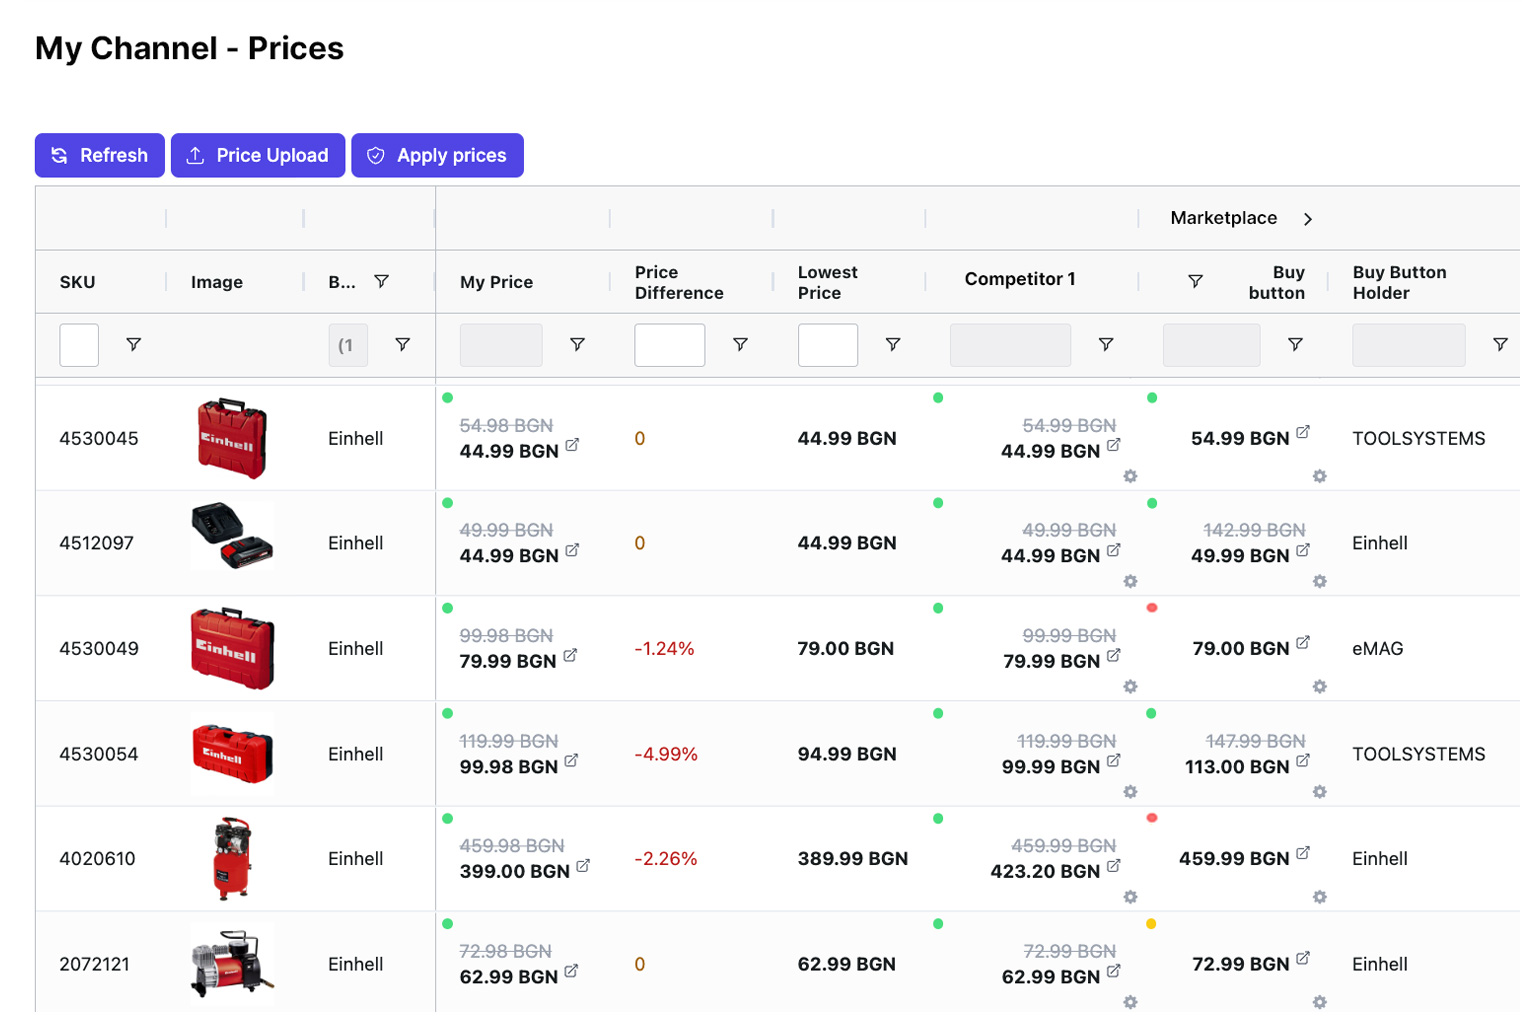
Task: Open the filter menu for the SKU column
Action: click(x=133, y=344)
